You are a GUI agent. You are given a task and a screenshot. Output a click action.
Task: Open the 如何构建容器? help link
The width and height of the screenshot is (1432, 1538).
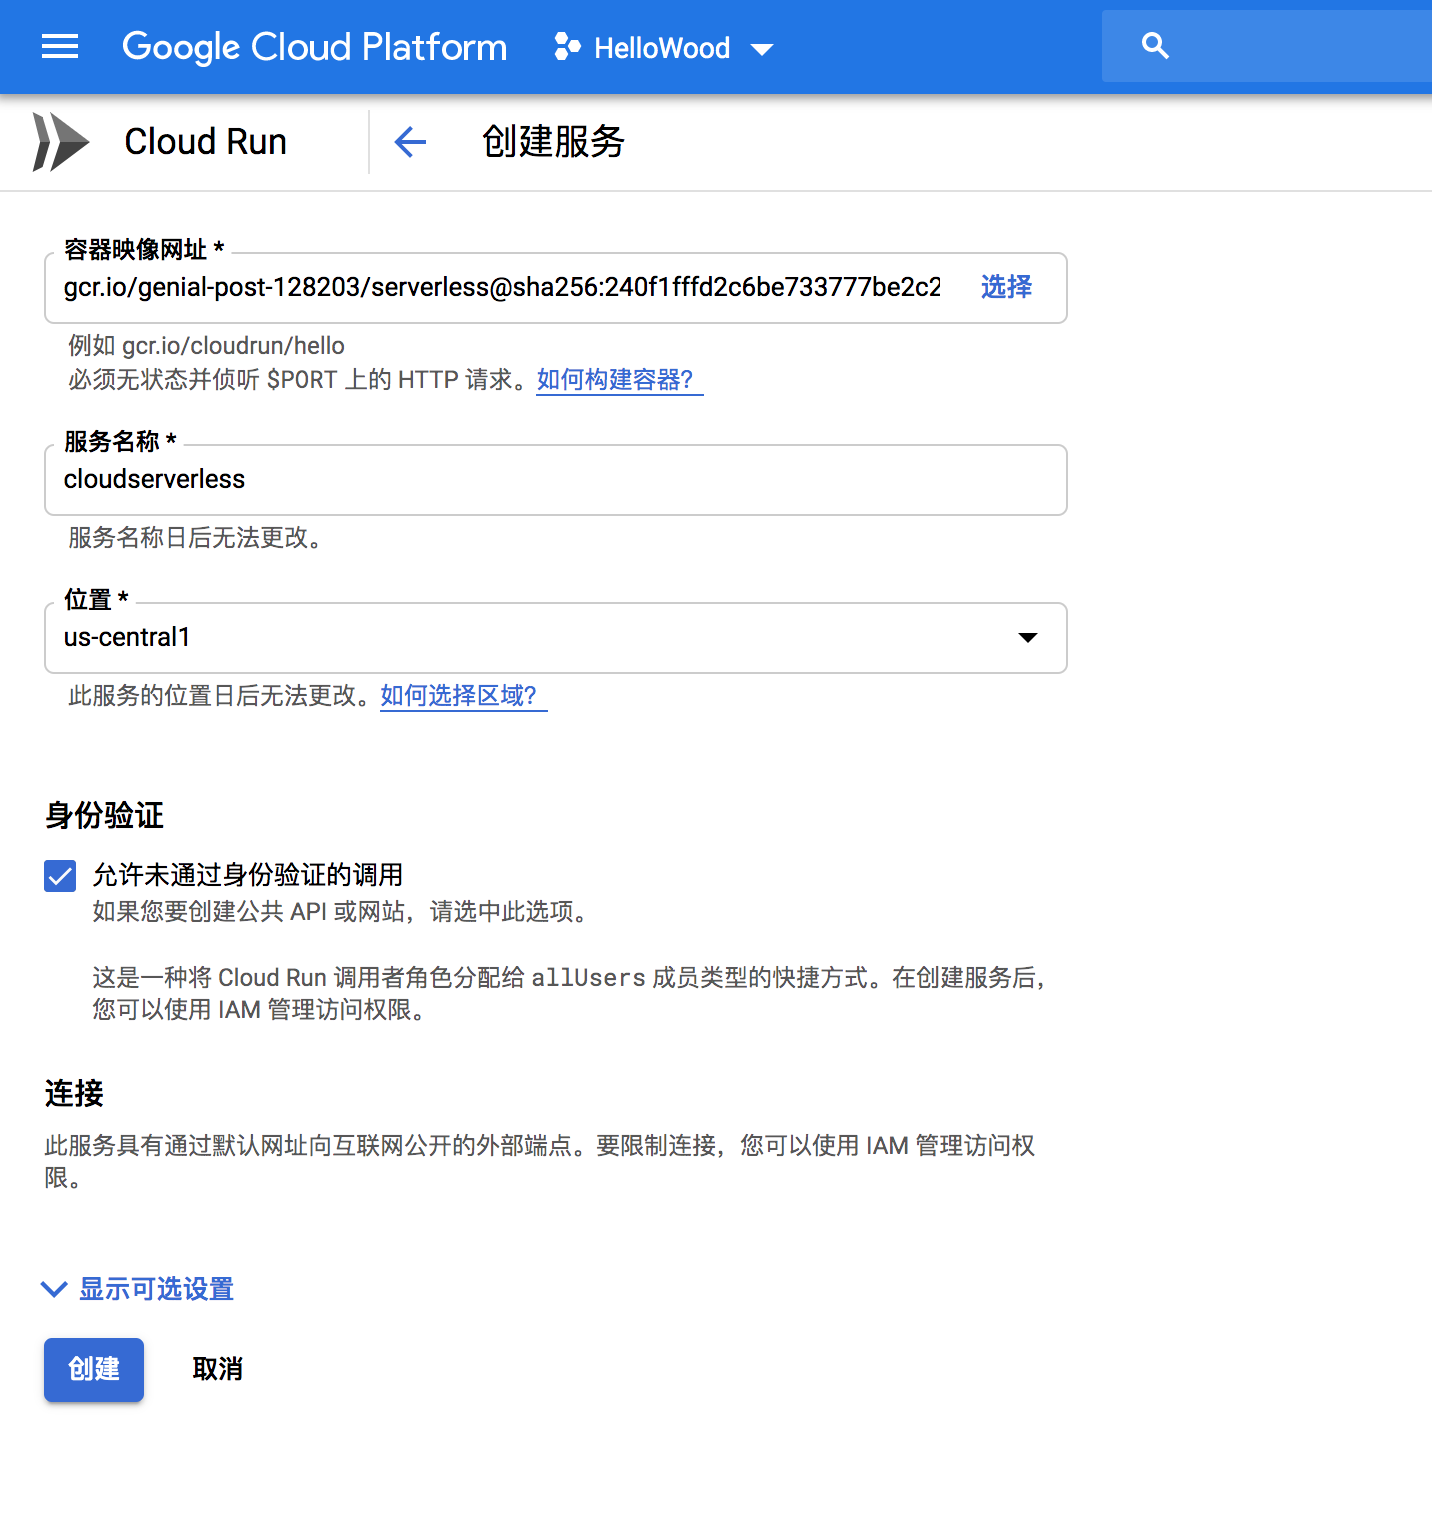click(620, 380)
